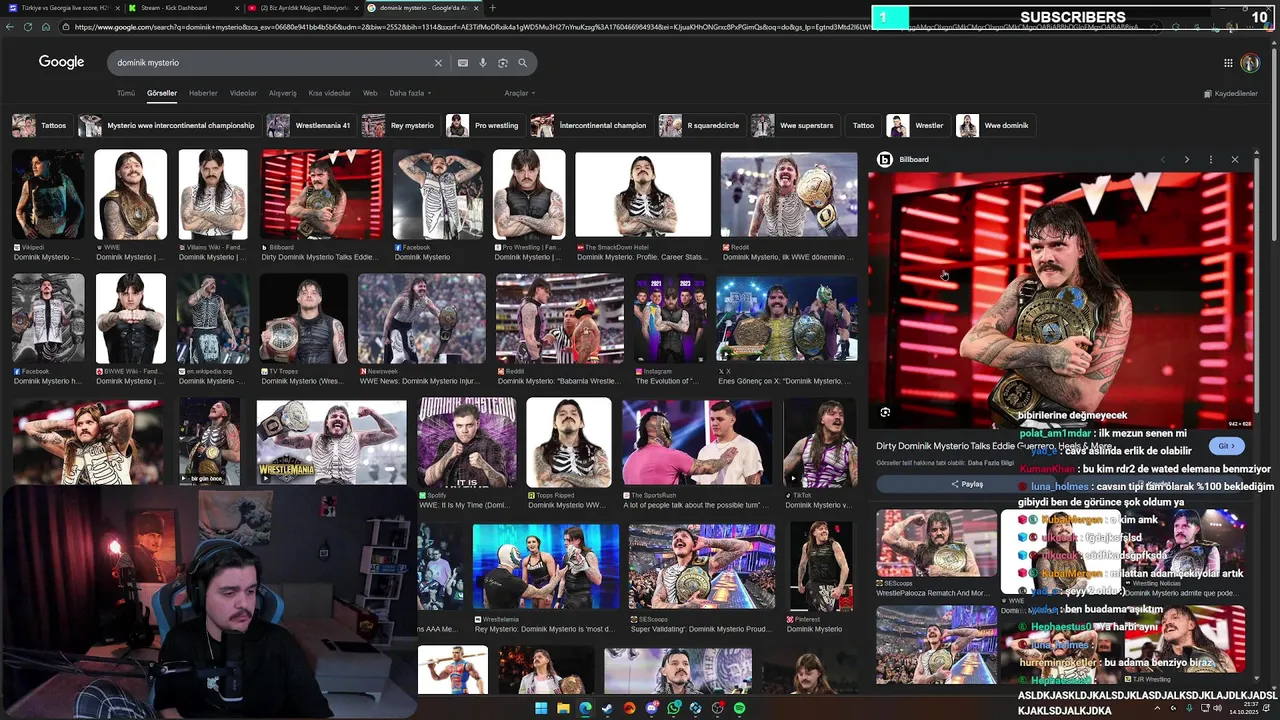
Task: Open Kaydedilenler saved items
Action: point(1231,93)
